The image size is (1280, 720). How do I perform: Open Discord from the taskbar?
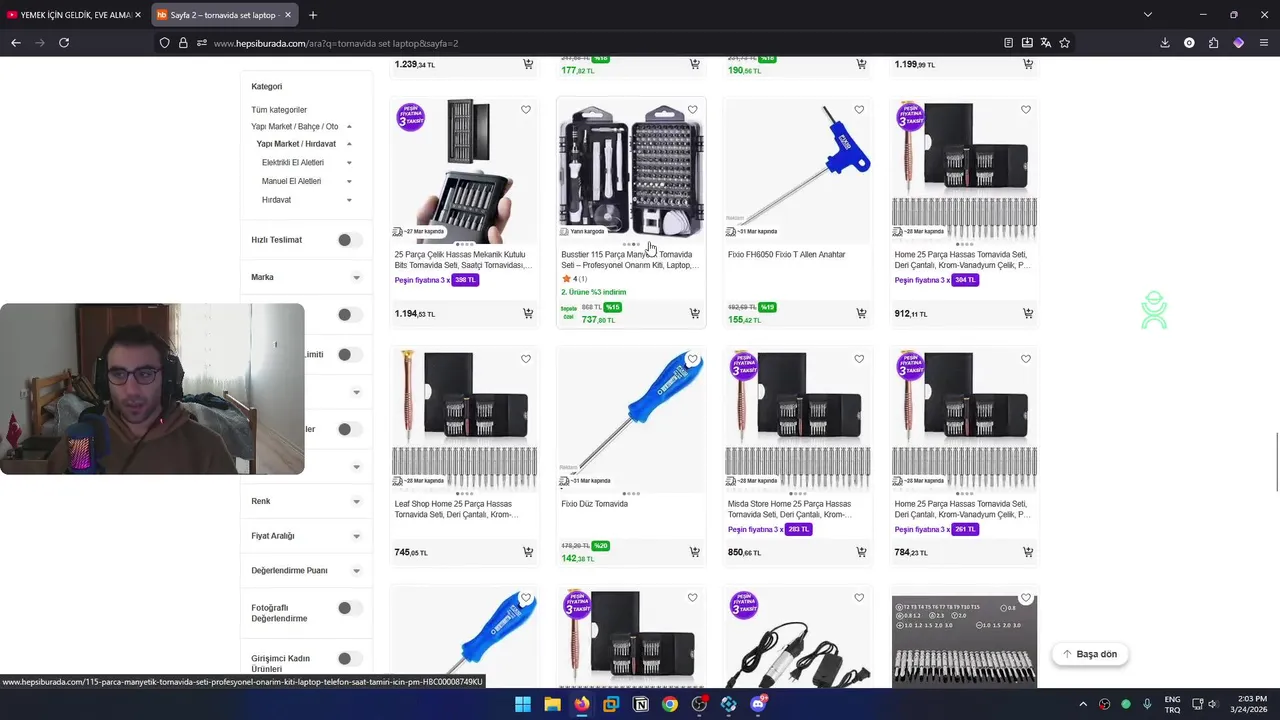coord(758,704)
